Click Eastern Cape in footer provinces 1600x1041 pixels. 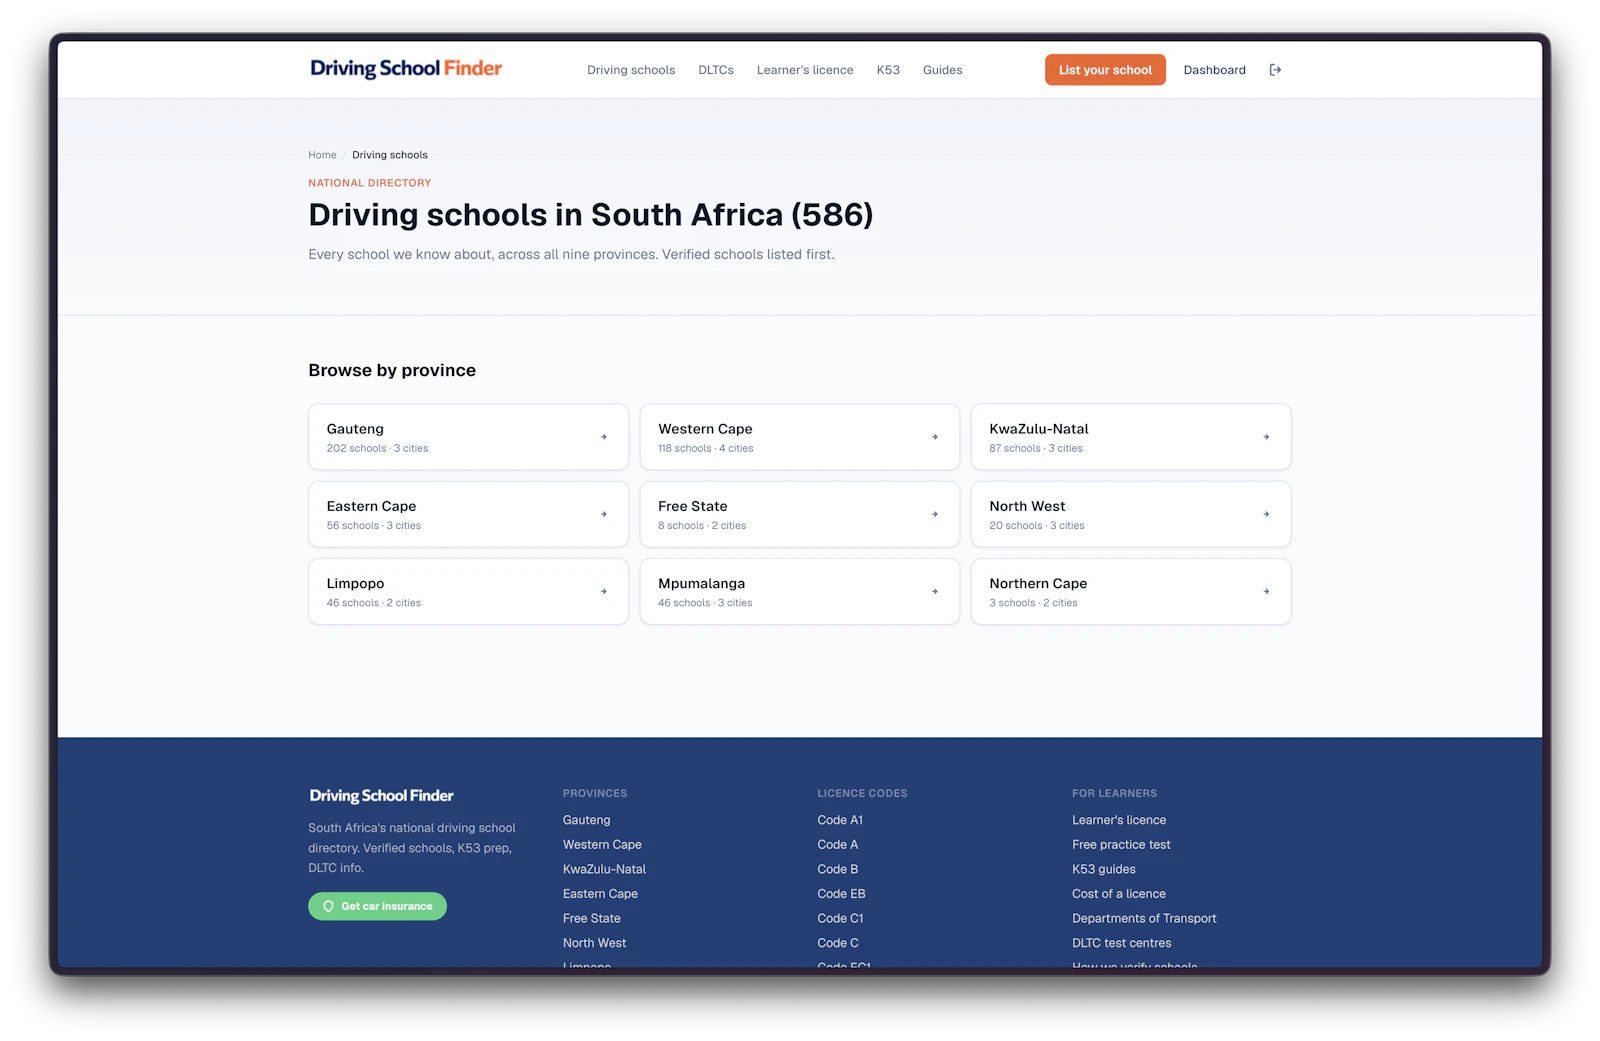click(x=600, y=894)
